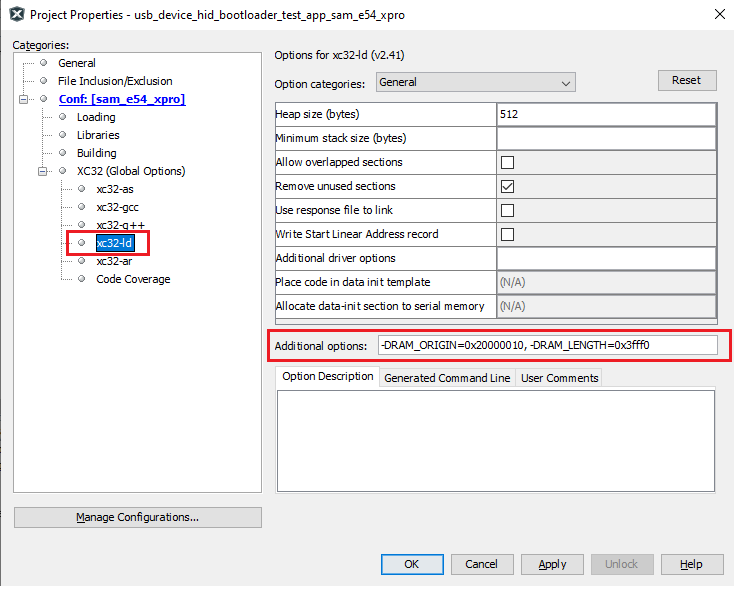Open the Option categories dropdown
The height and width of the screenshot is (589, 734).
point(475,82)
